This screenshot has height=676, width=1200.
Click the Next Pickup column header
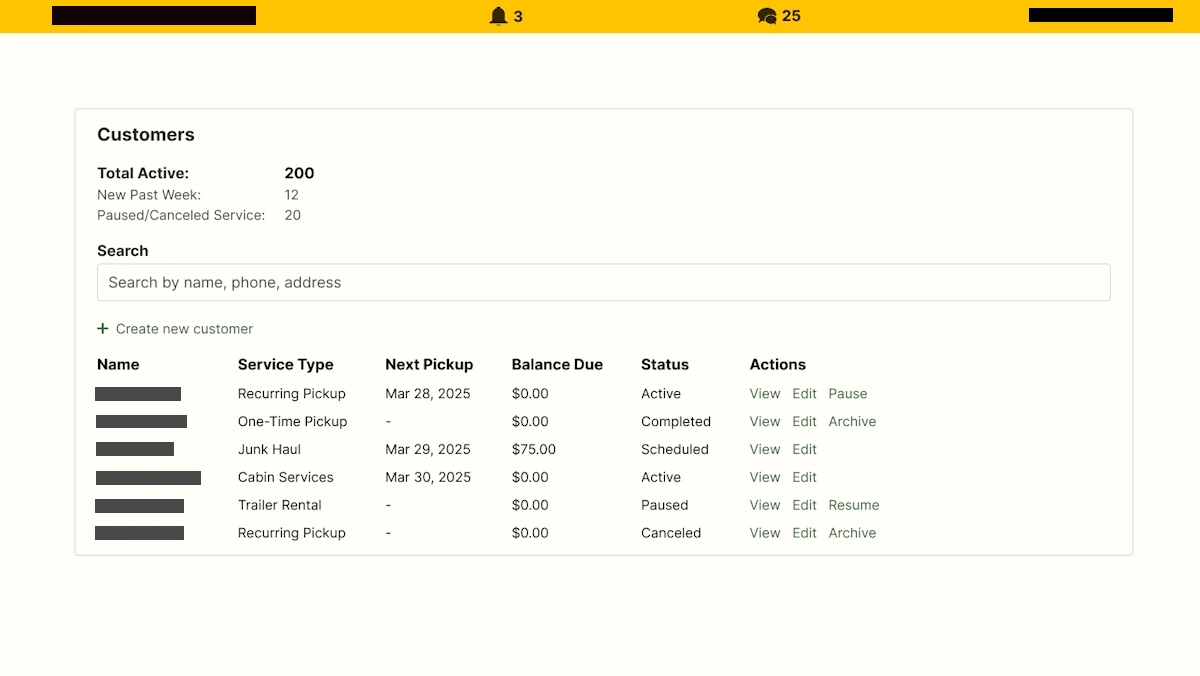[x=429, y=365]
